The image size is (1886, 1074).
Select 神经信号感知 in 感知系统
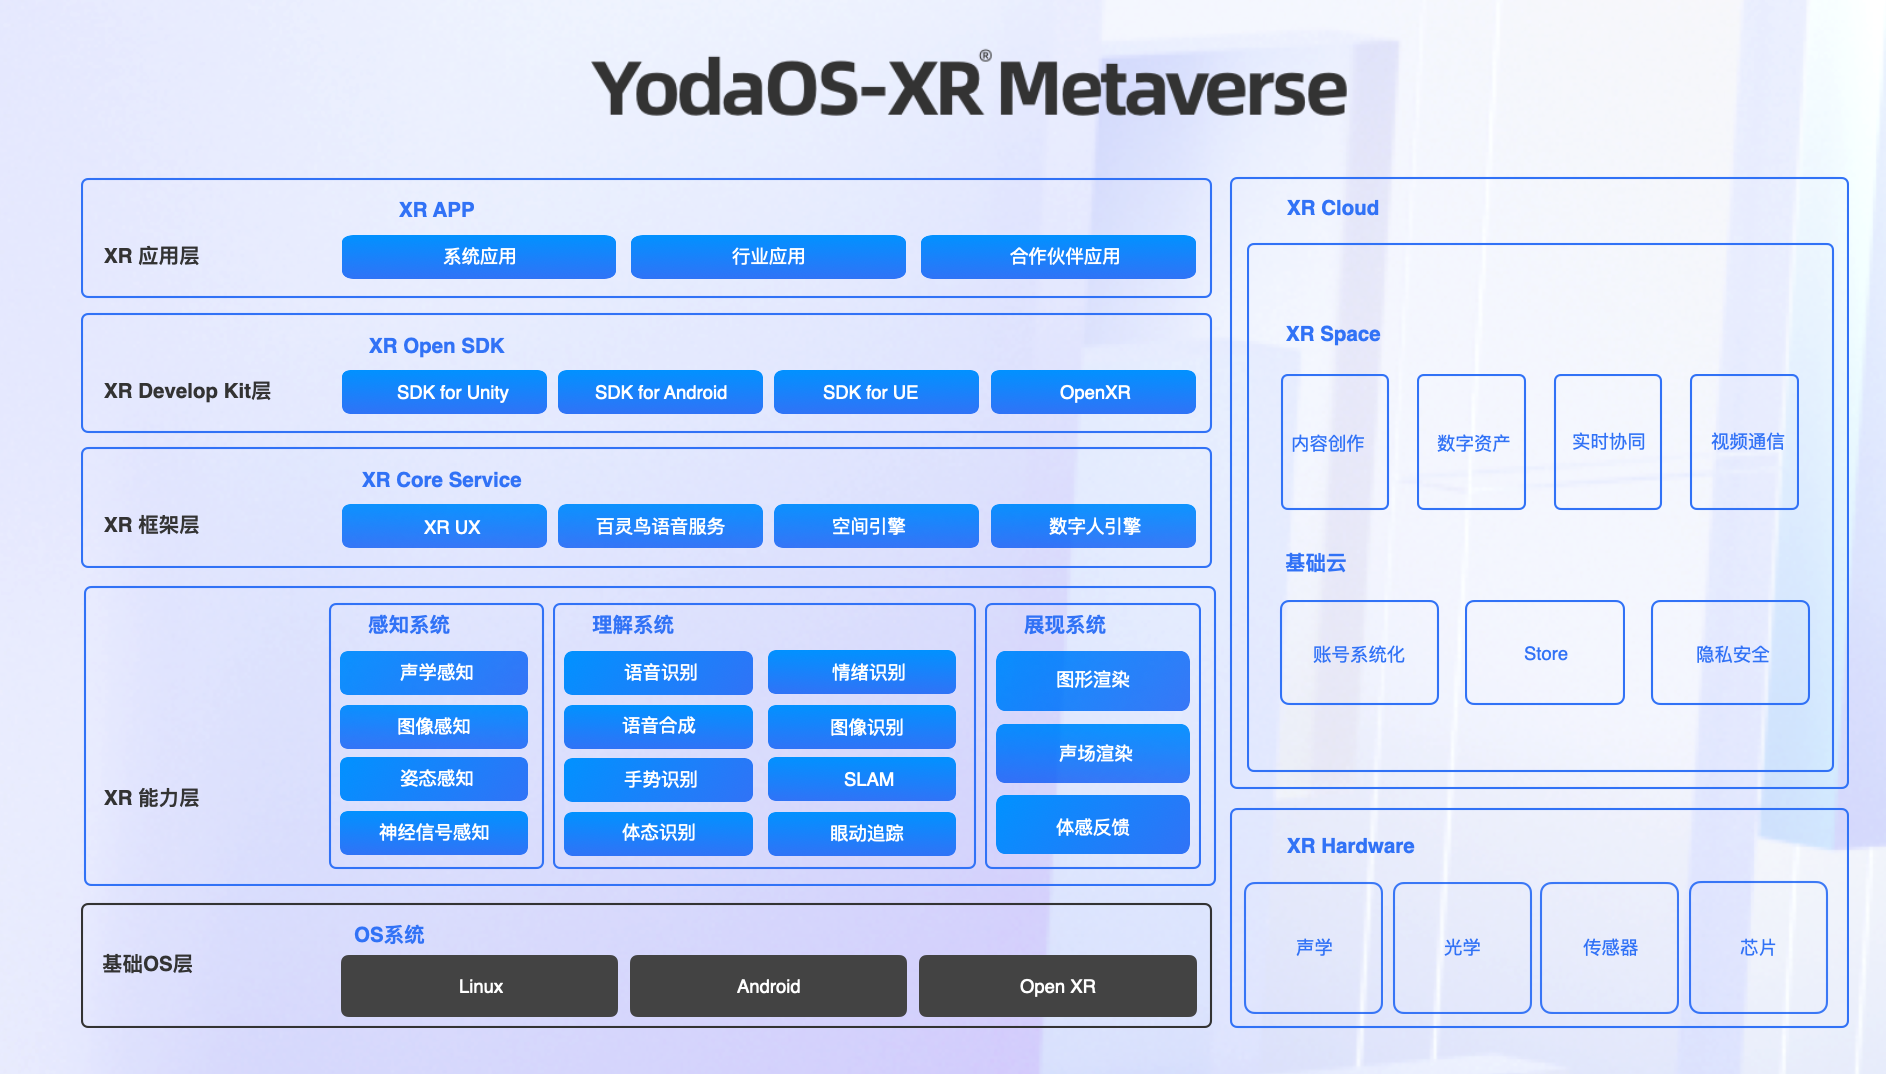[x=433, y=832]
